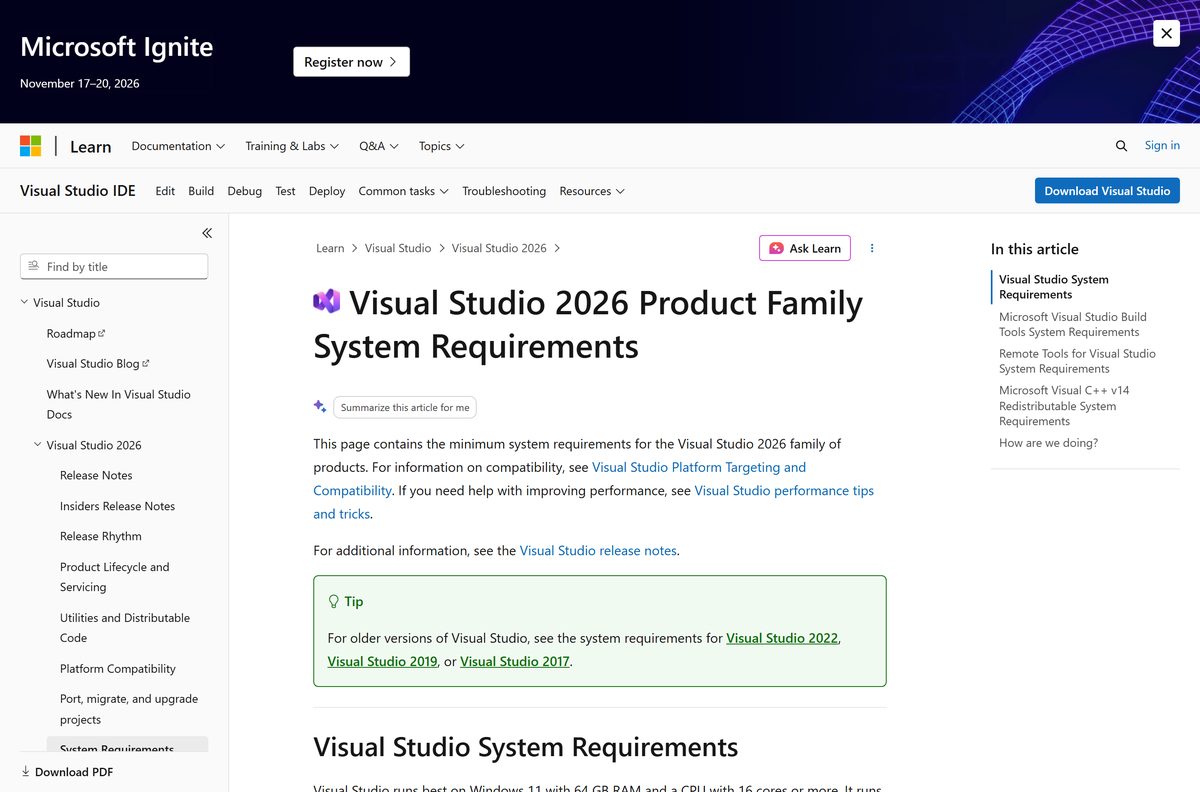Expand the Training & Labs dropdown

[292, 146]
